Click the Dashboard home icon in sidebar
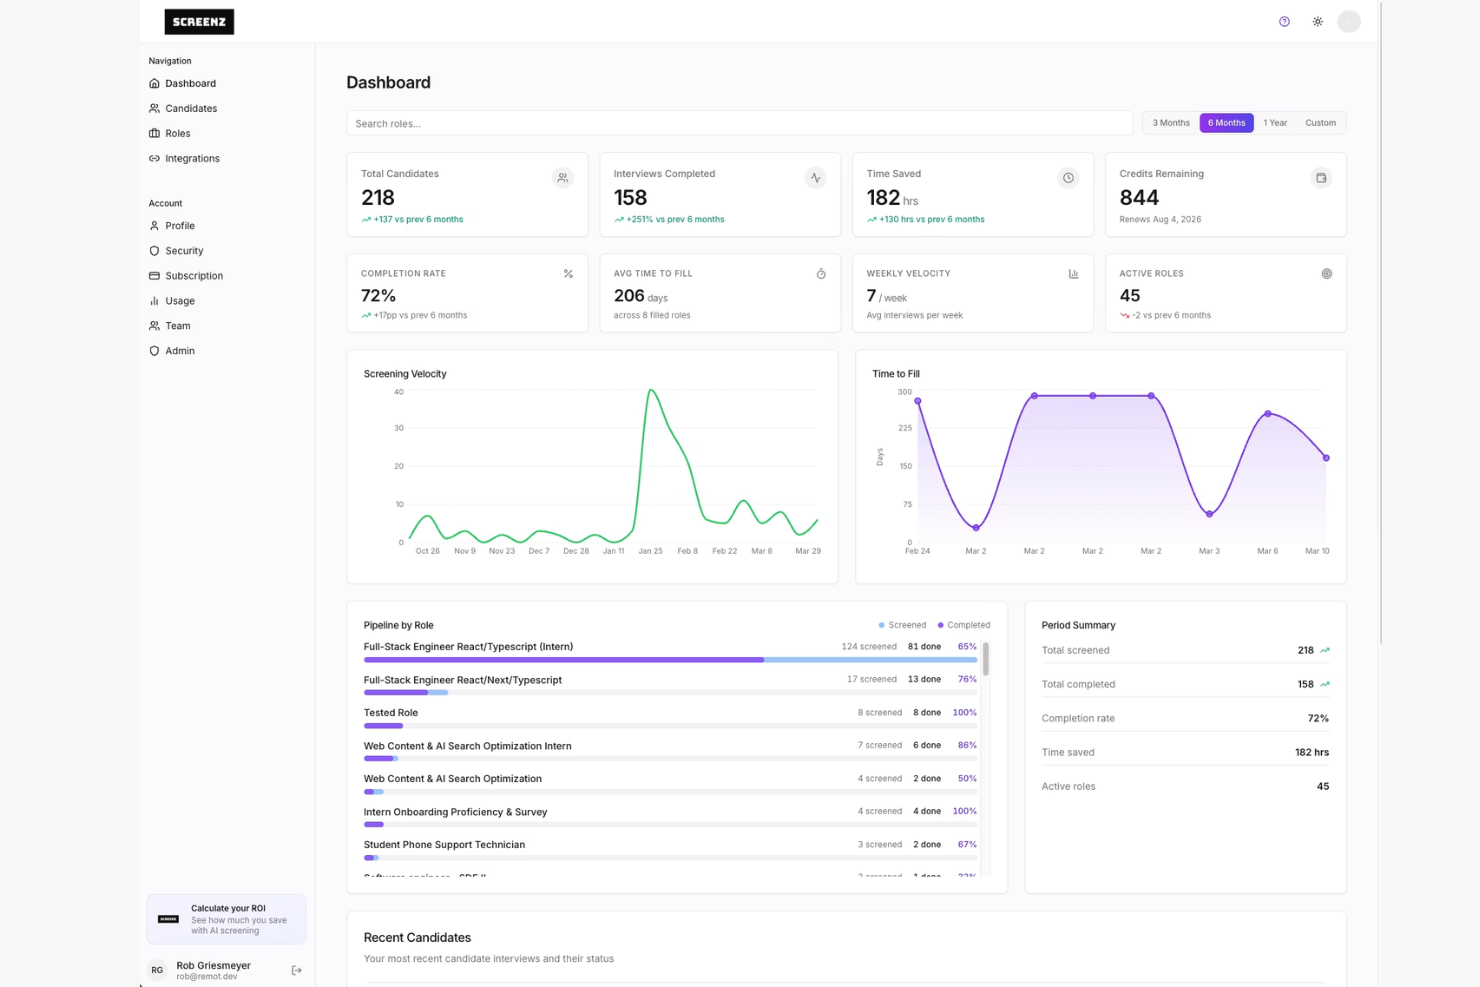1480x987 pixels. point(154,84)
